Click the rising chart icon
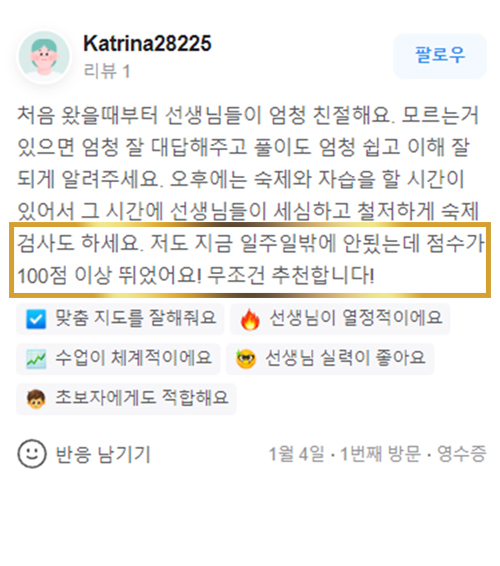The height and width of the screenshot is (566, 500). click(36, 359)
